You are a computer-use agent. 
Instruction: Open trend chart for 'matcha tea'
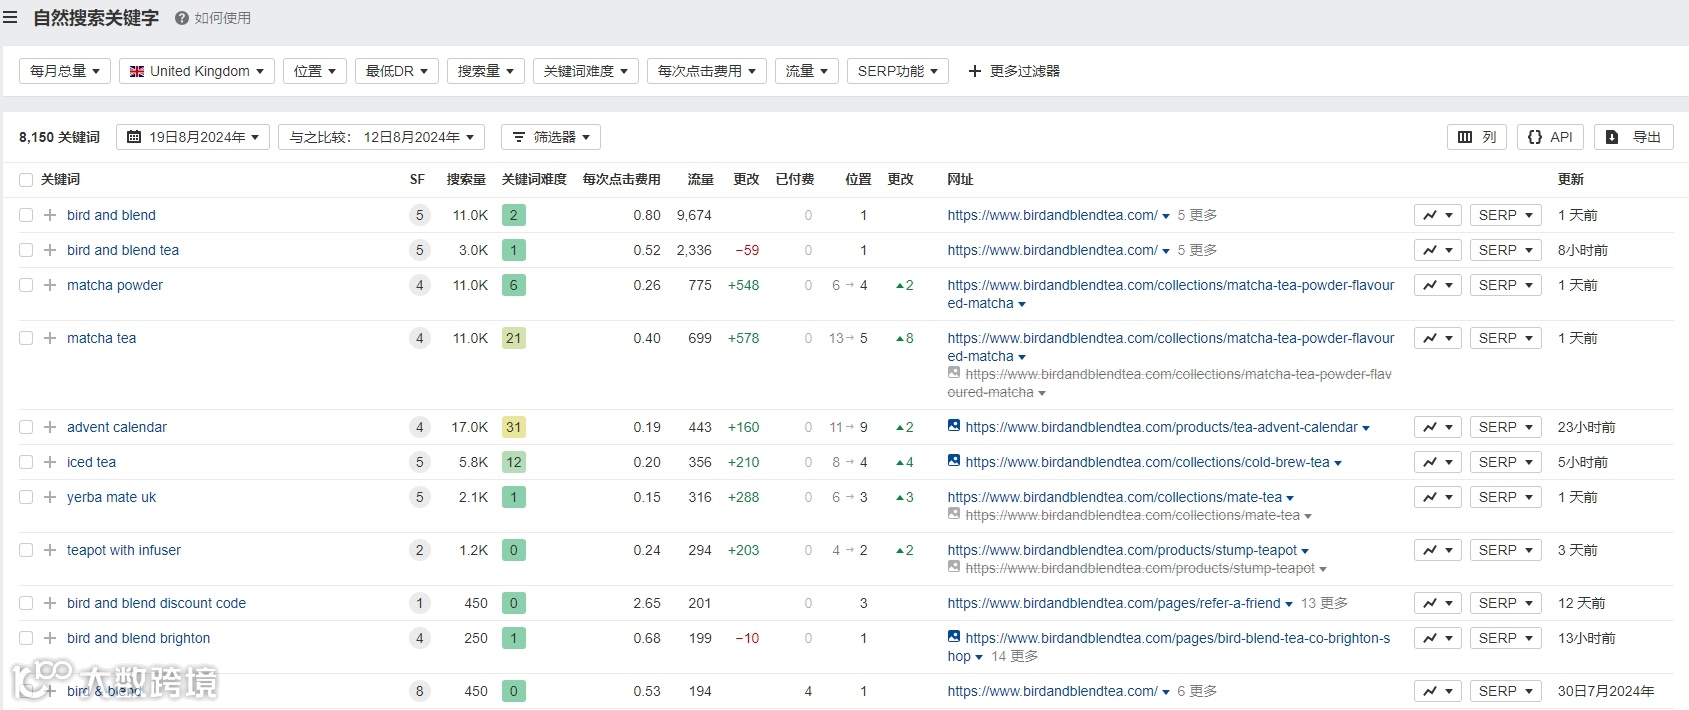(x=1438, y=338)
